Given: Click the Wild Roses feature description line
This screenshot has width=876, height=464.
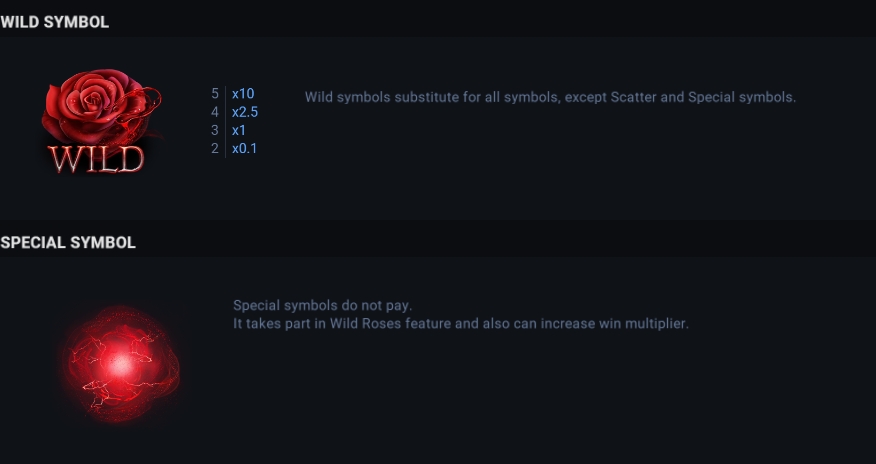Looking at the screenshot, I should coord(461,324).
